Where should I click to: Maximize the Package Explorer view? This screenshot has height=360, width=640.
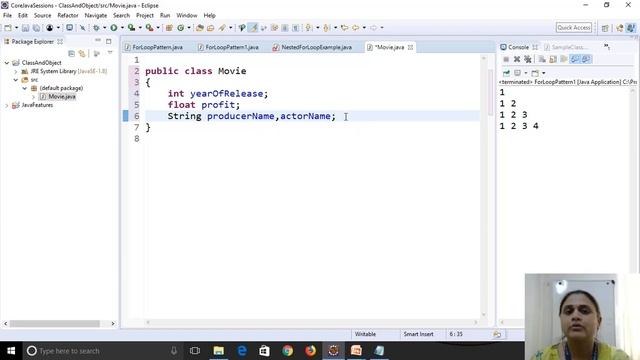coord(109,41)
